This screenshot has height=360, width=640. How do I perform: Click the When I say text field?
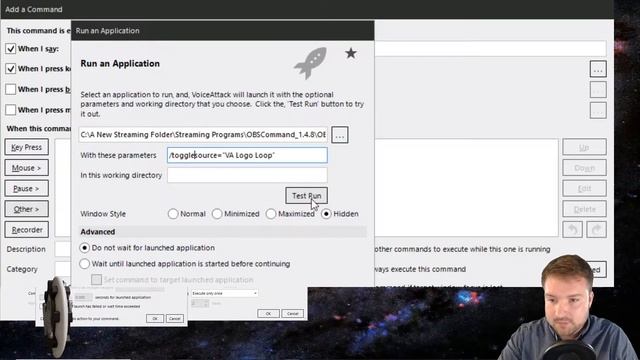tap(490, 49)
